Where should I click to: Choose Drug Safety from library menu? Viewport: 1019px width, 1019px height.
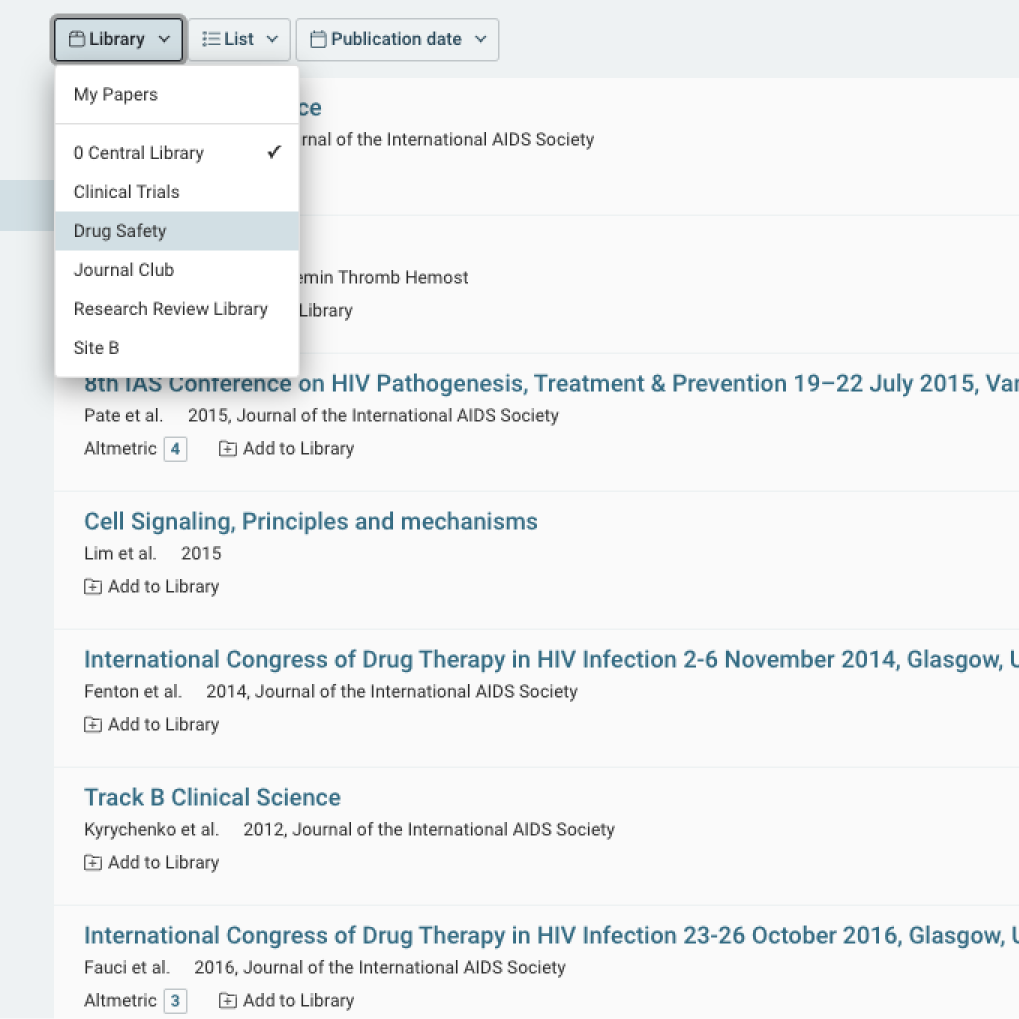(120, 231)
